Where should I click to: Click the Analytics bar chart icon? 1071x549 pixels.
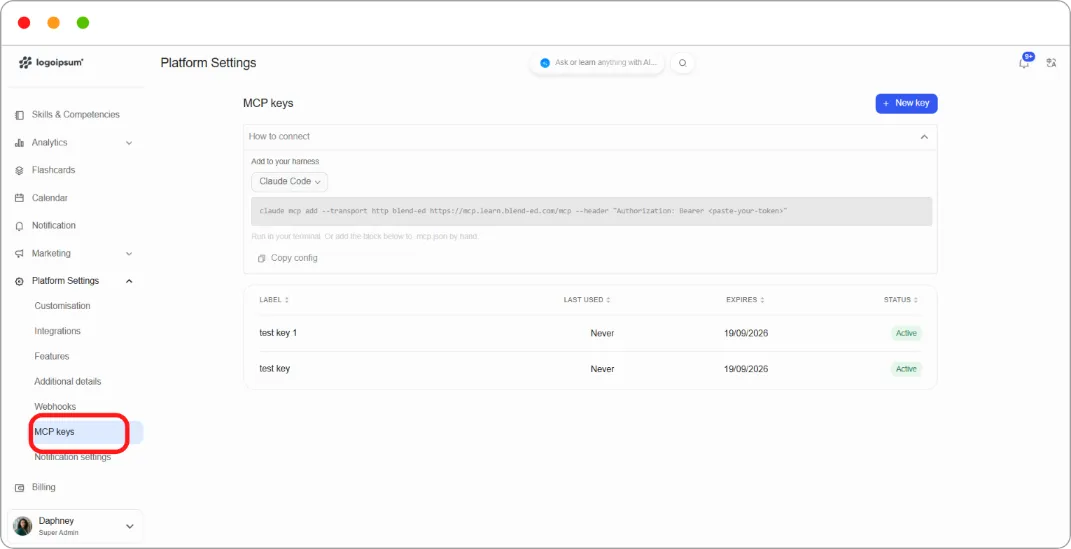coord(19,143)
